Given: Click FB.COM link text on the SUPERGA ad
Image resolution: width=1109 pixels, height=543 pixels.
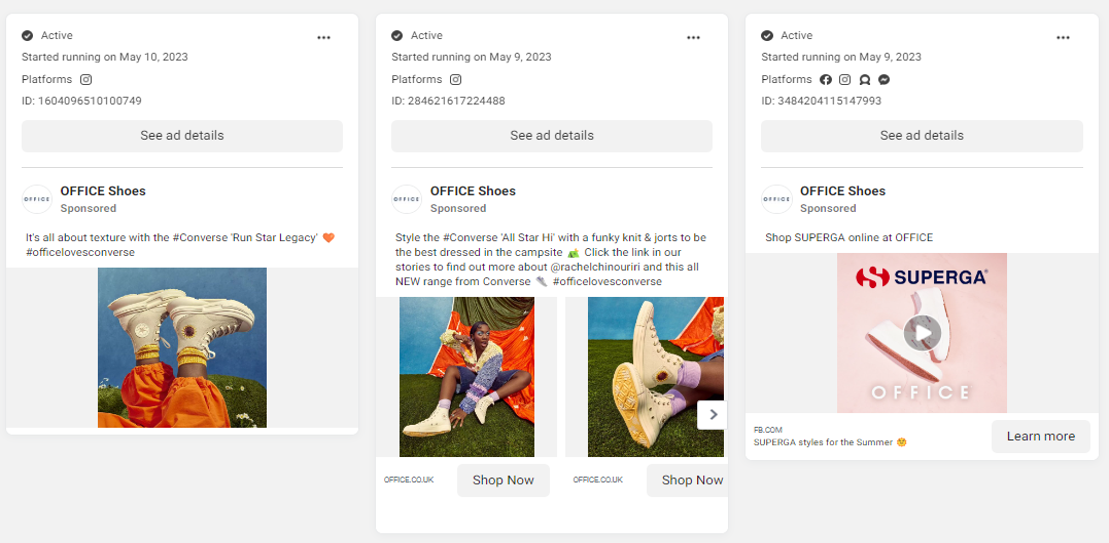Looking at the screenshot, I should point(768,430).
